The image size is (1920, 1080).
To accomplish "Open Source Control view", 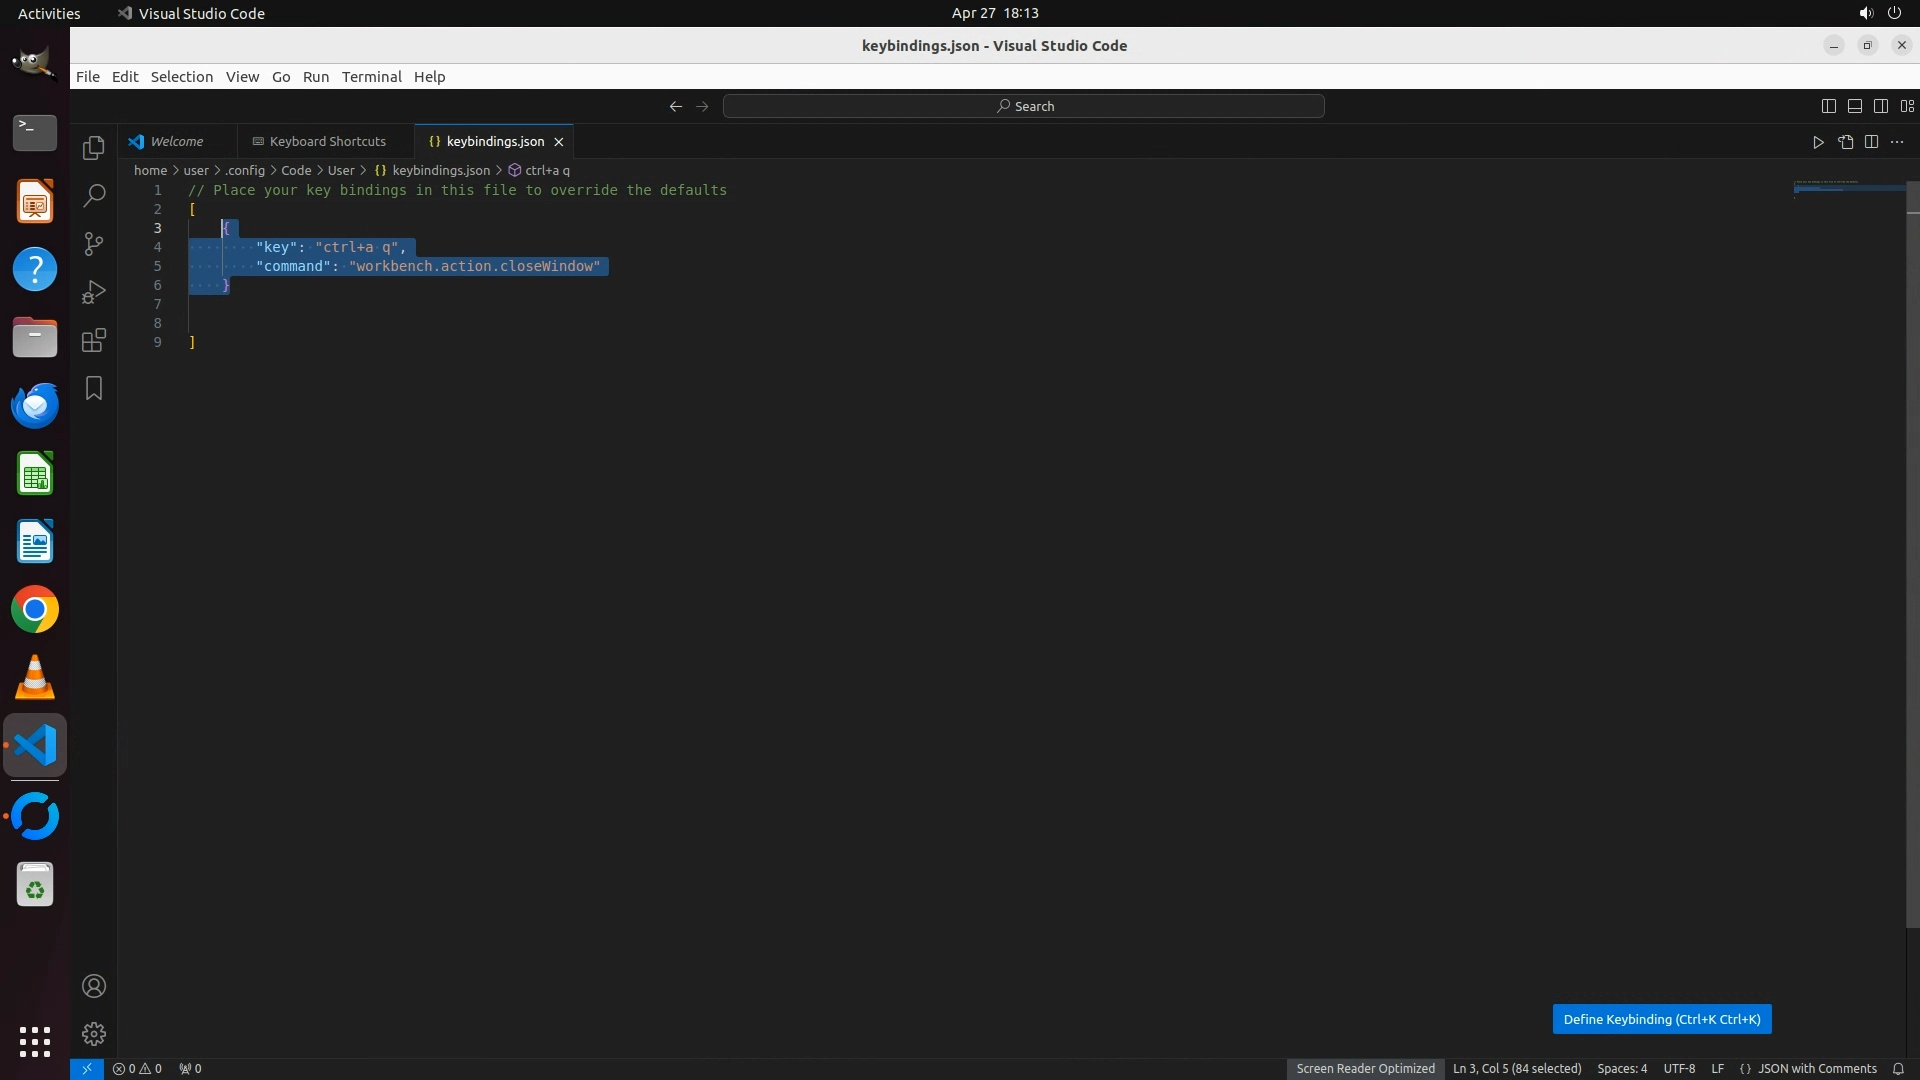I will point(94,244).
